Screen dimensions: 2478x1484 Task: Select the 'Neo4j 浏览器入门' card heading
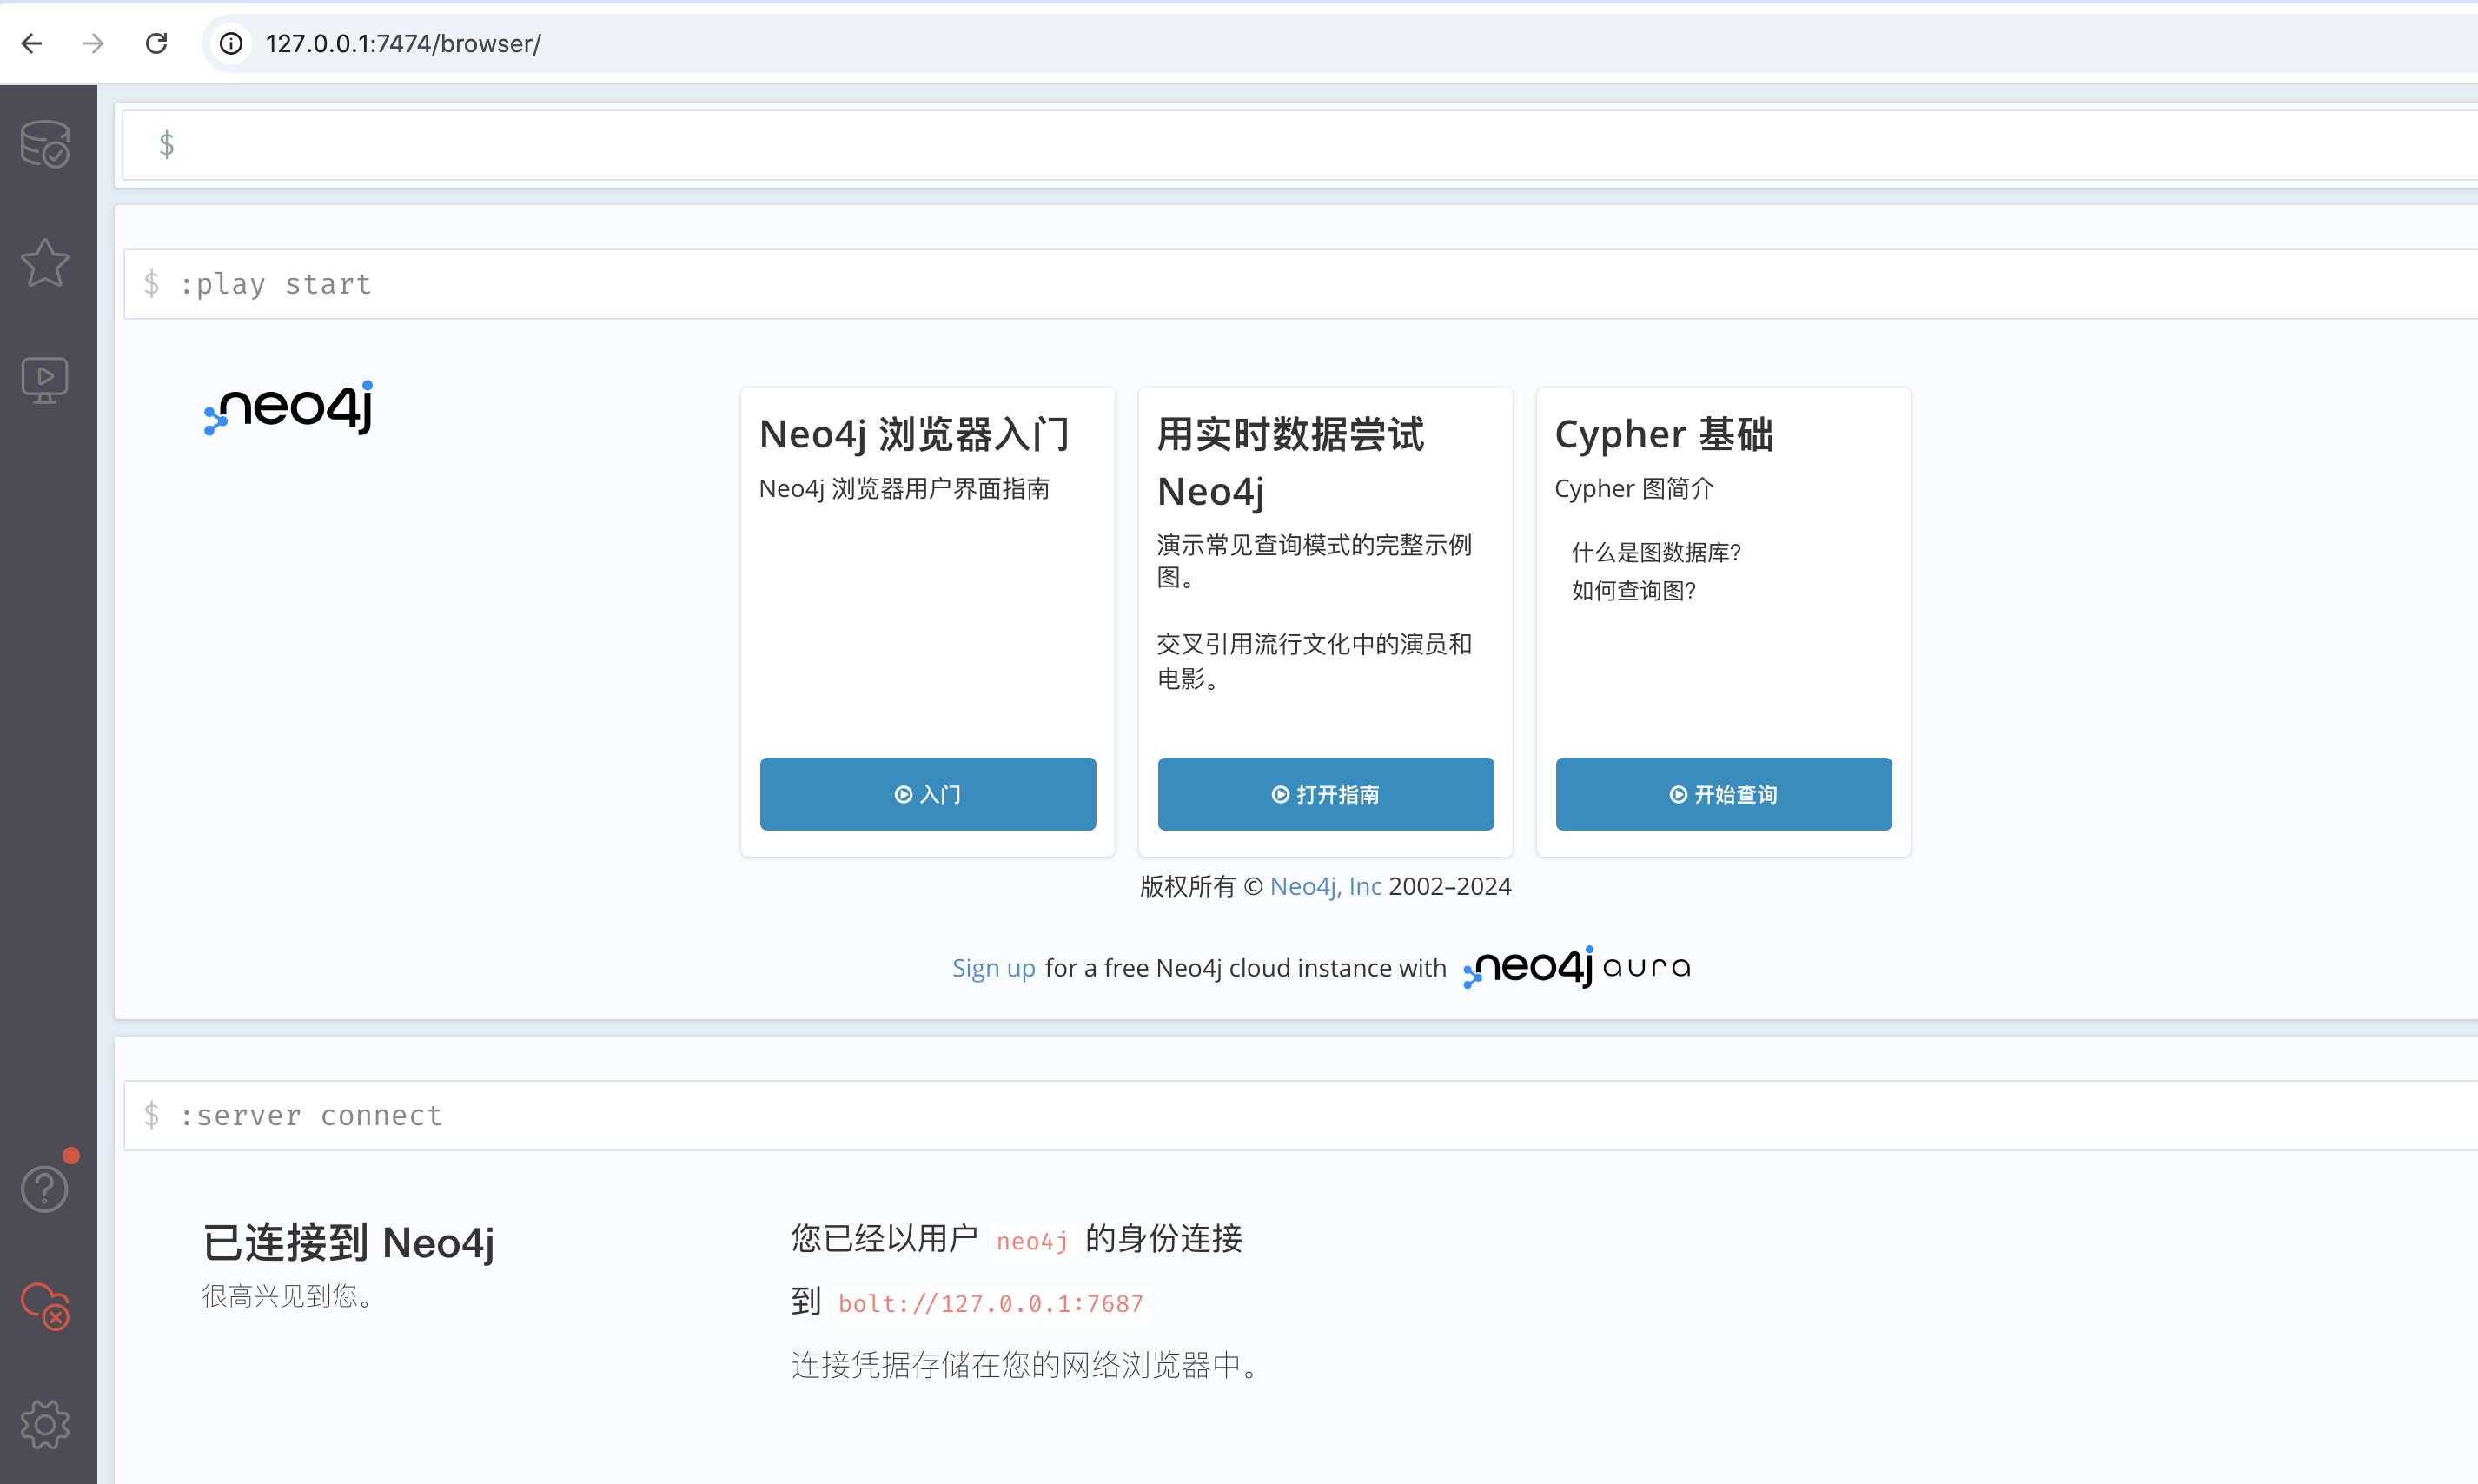pyautogui.click(x=914, y=434)
